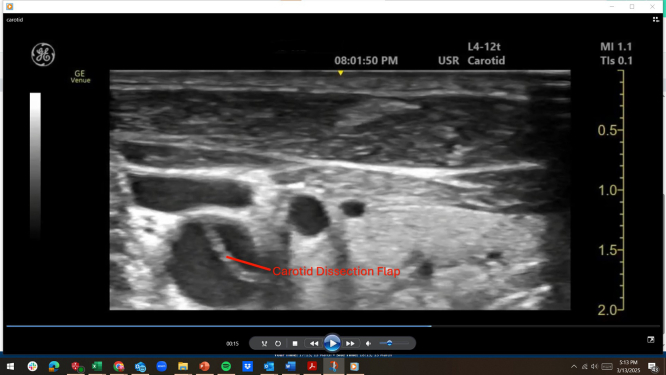Viewport: 666px width, 375px height.
Task: Open taskbar clock and date
Action: [628, 366]
